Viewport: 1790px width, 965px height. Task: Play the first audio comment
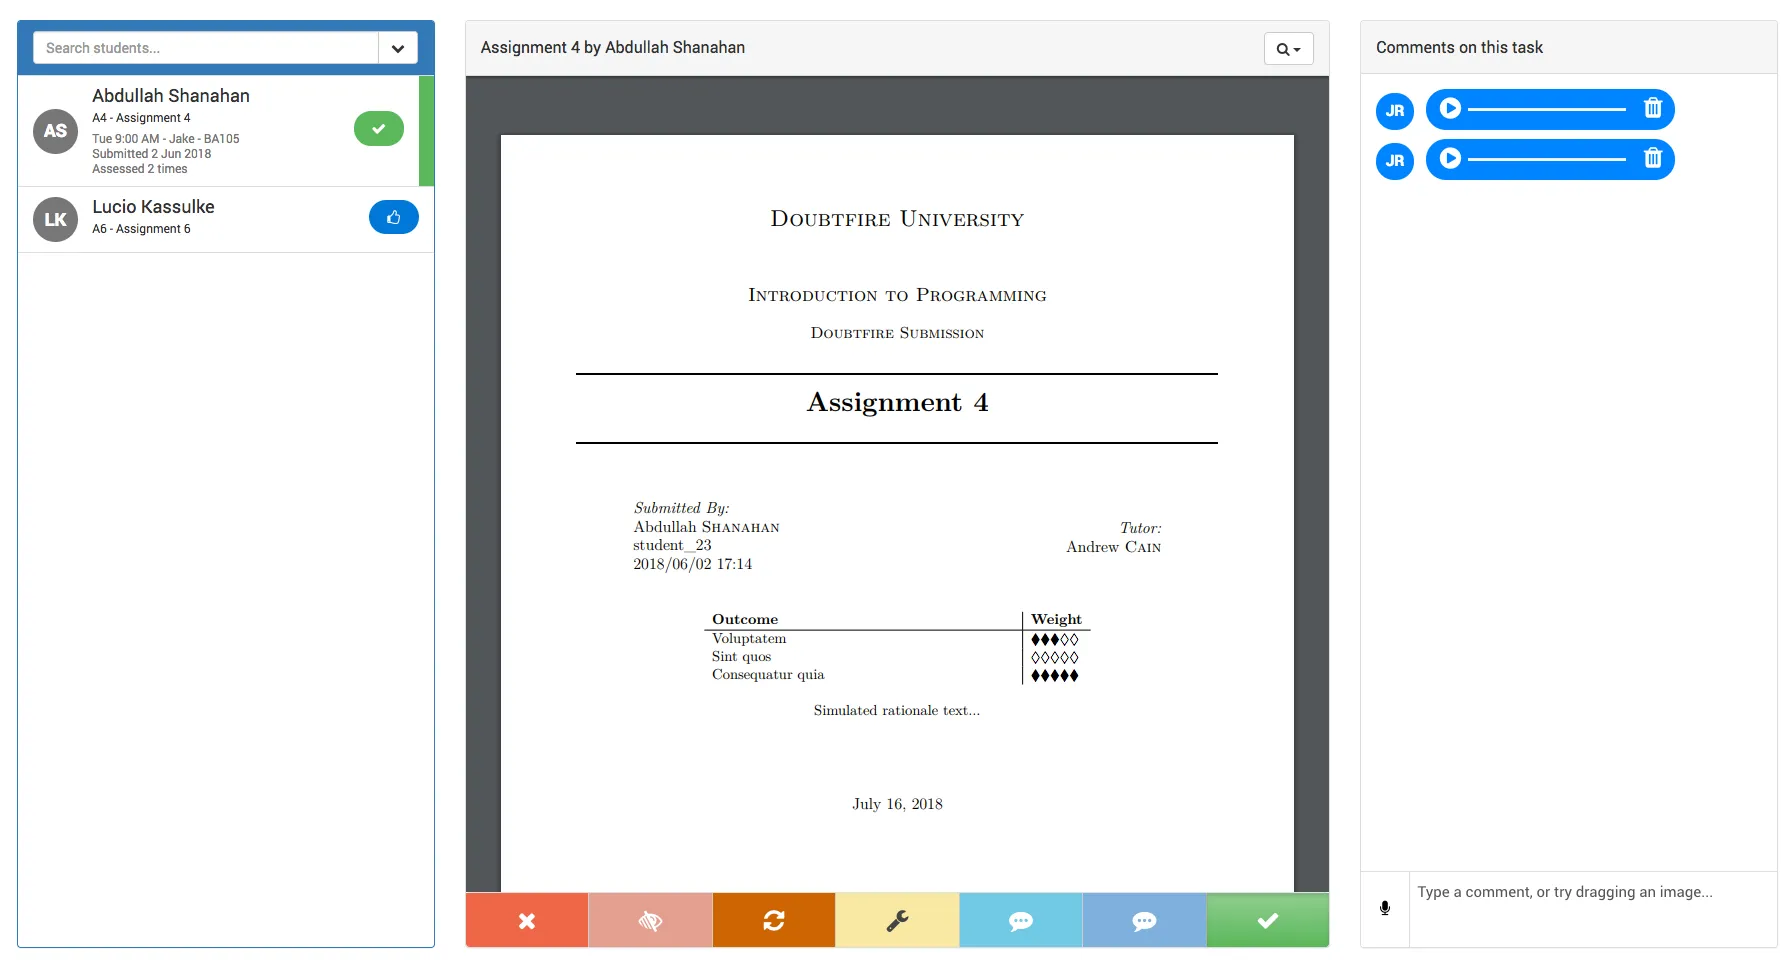pos(1450,108)
